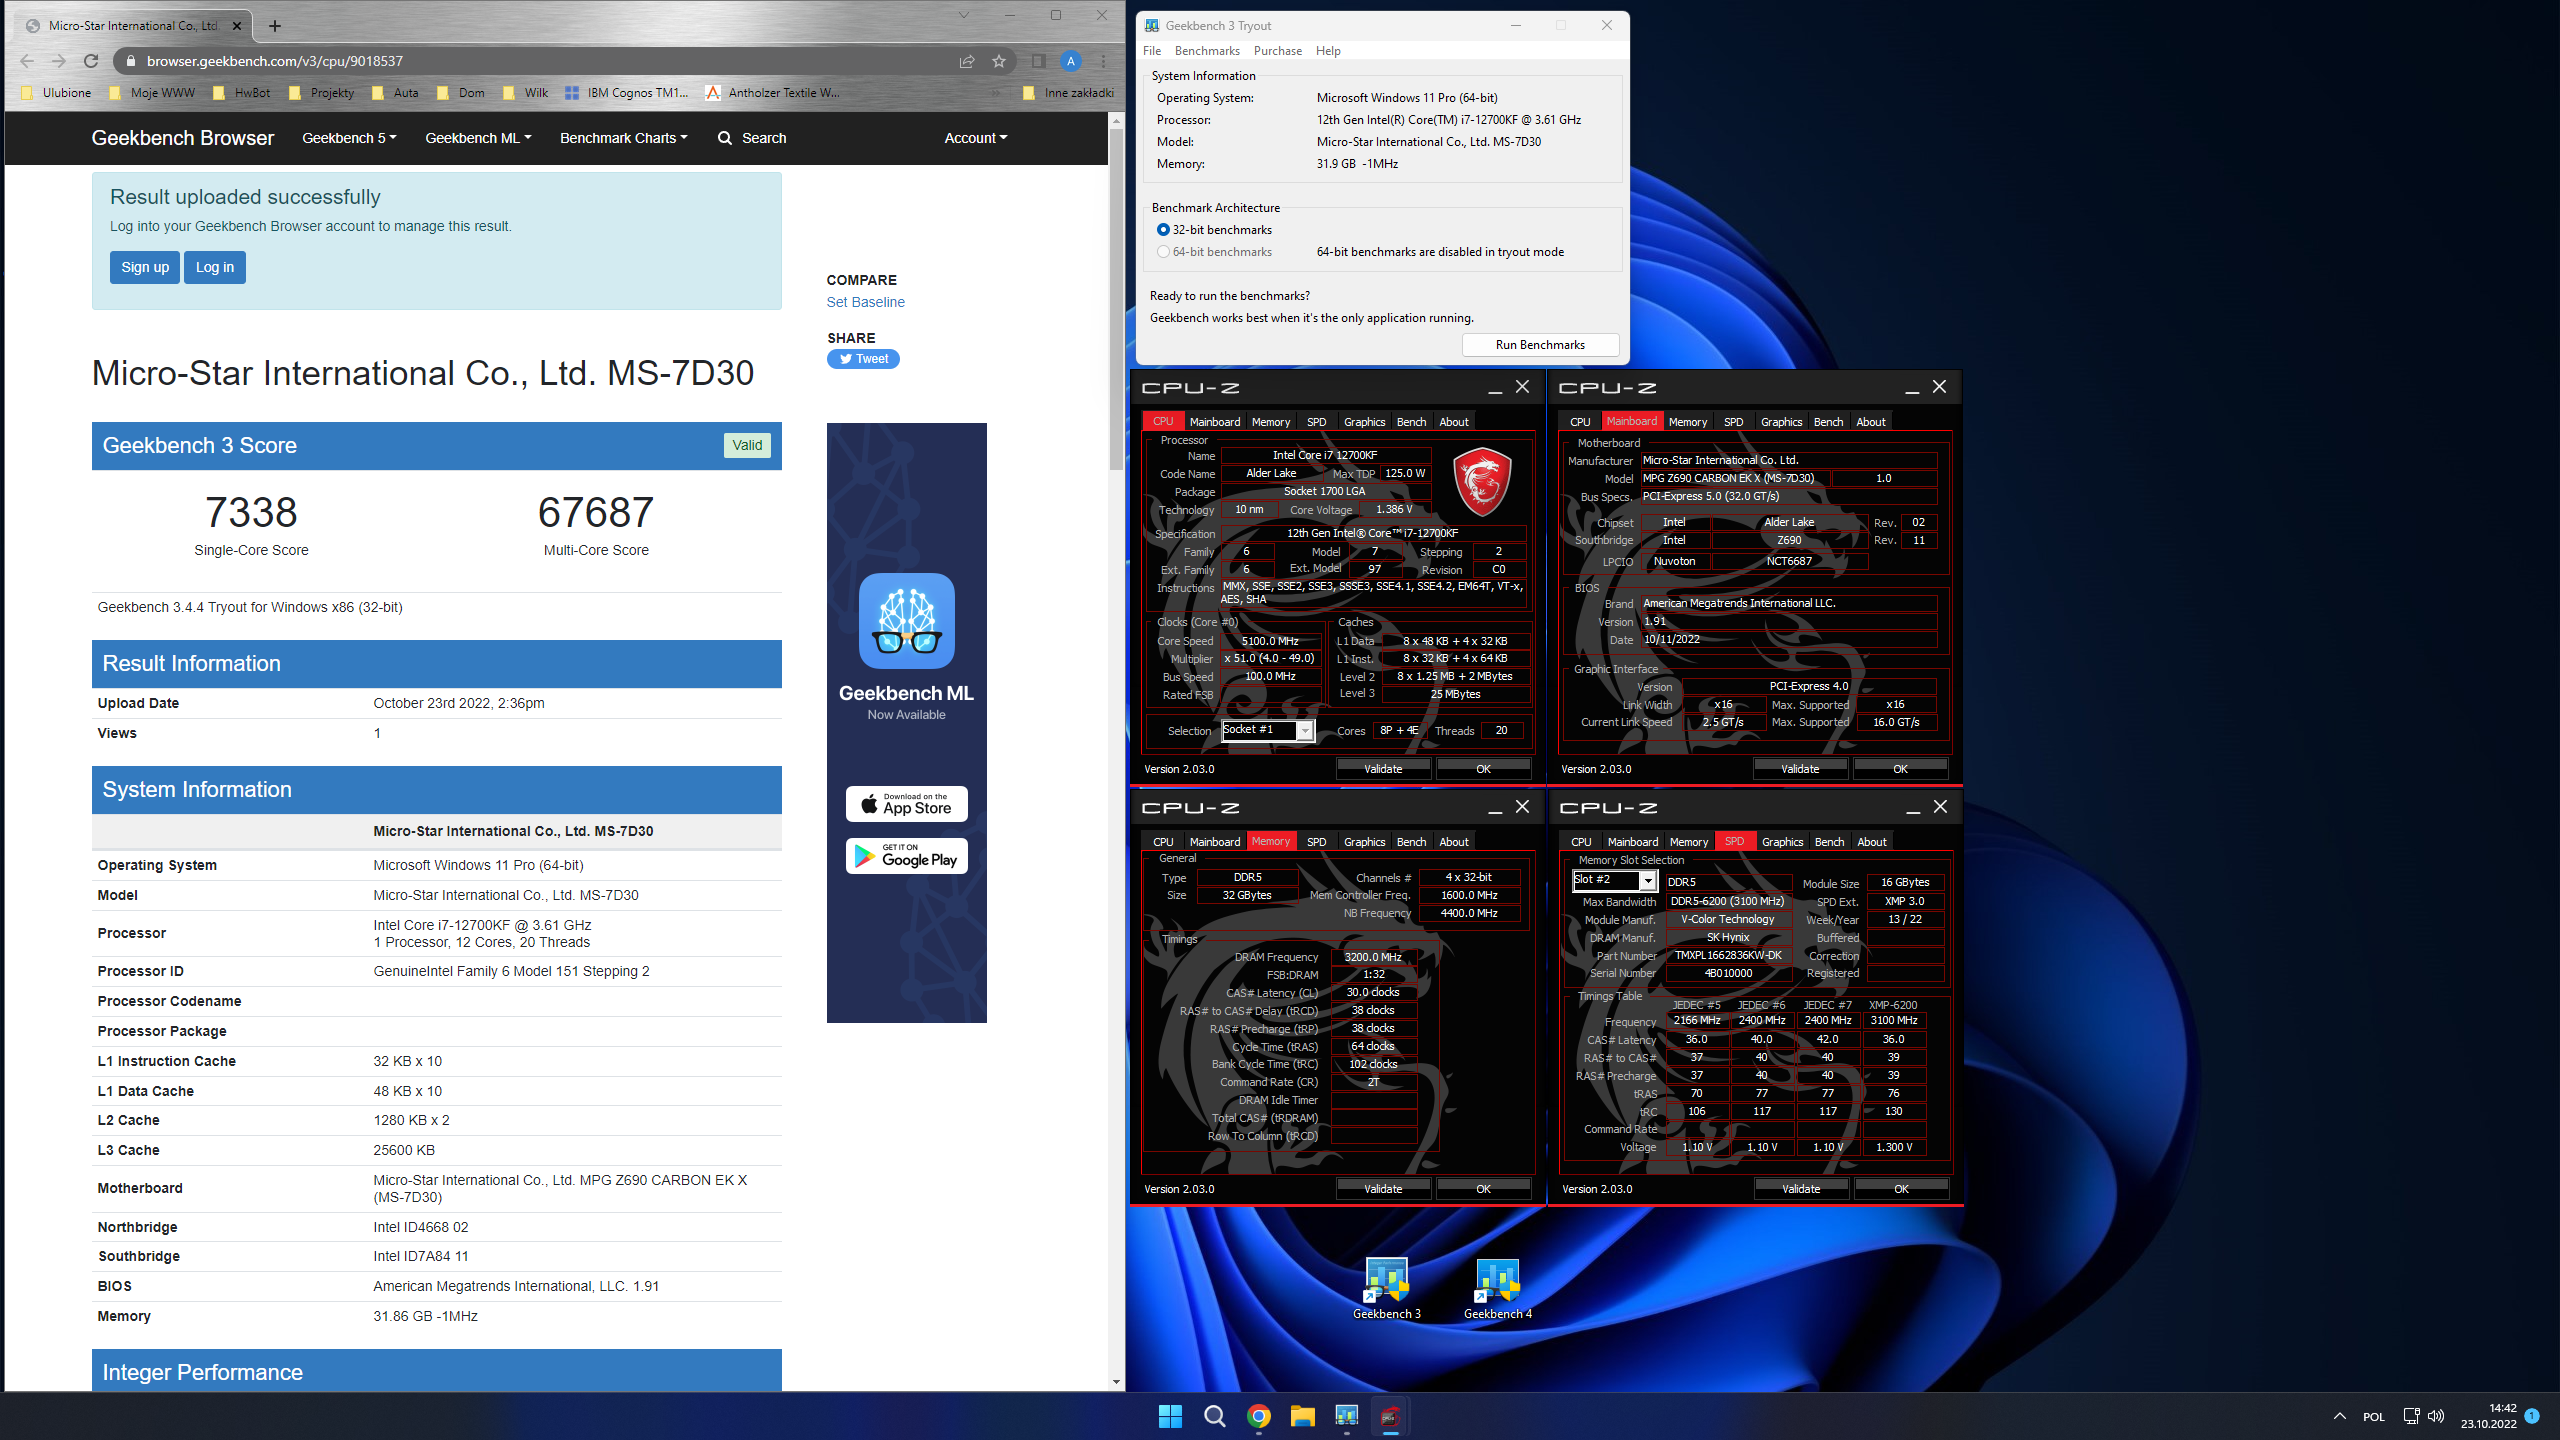Viewport: 2560px width, 1440px height.
Task: Click the Set Baseline link
Action: click(x=865, y=302)
